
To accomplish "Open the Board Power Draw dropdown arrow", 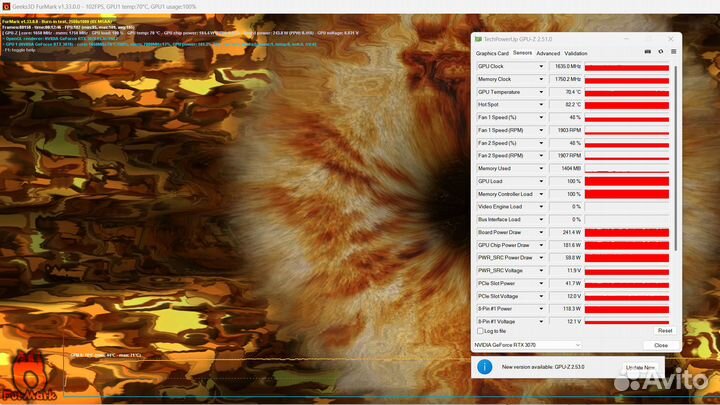I will pos(541,232).
